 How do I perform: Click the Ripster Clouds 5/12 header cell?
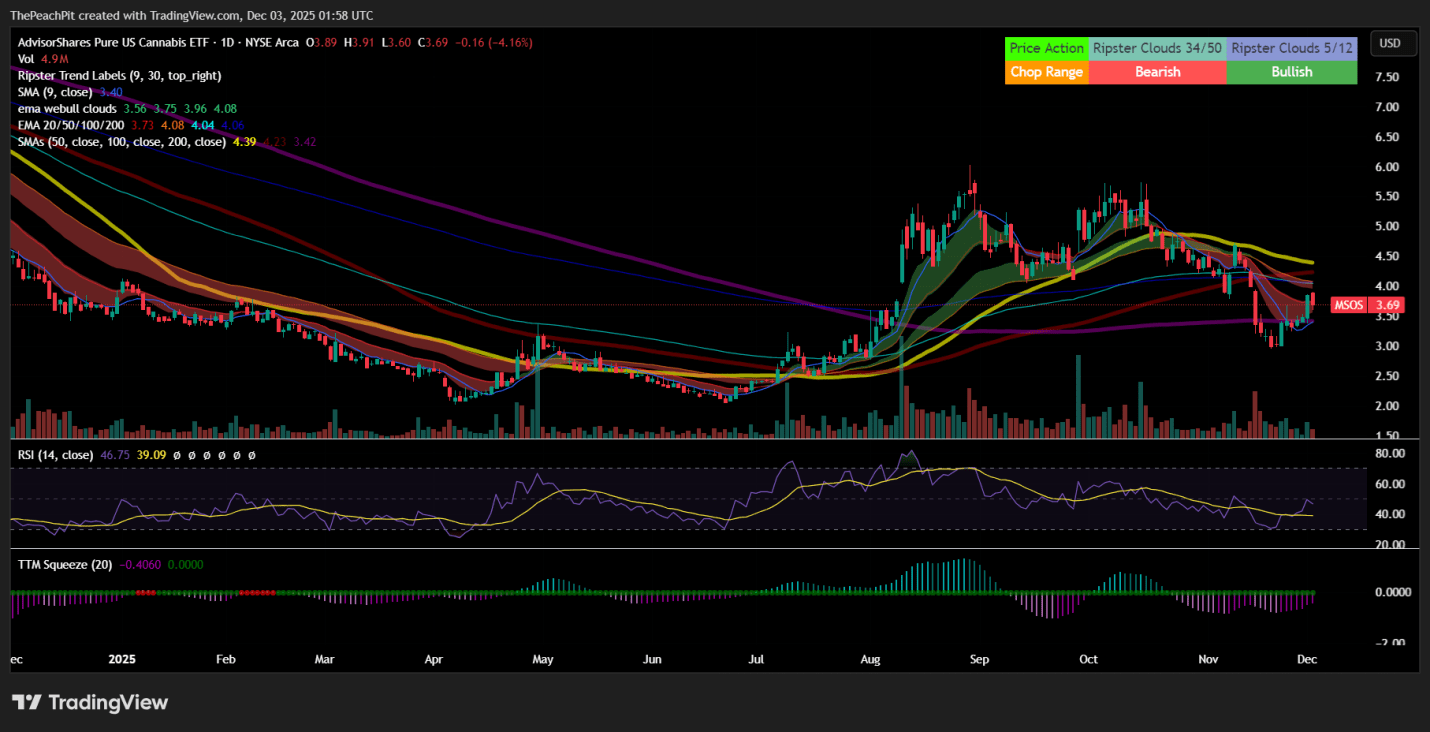click(1291, 48)
